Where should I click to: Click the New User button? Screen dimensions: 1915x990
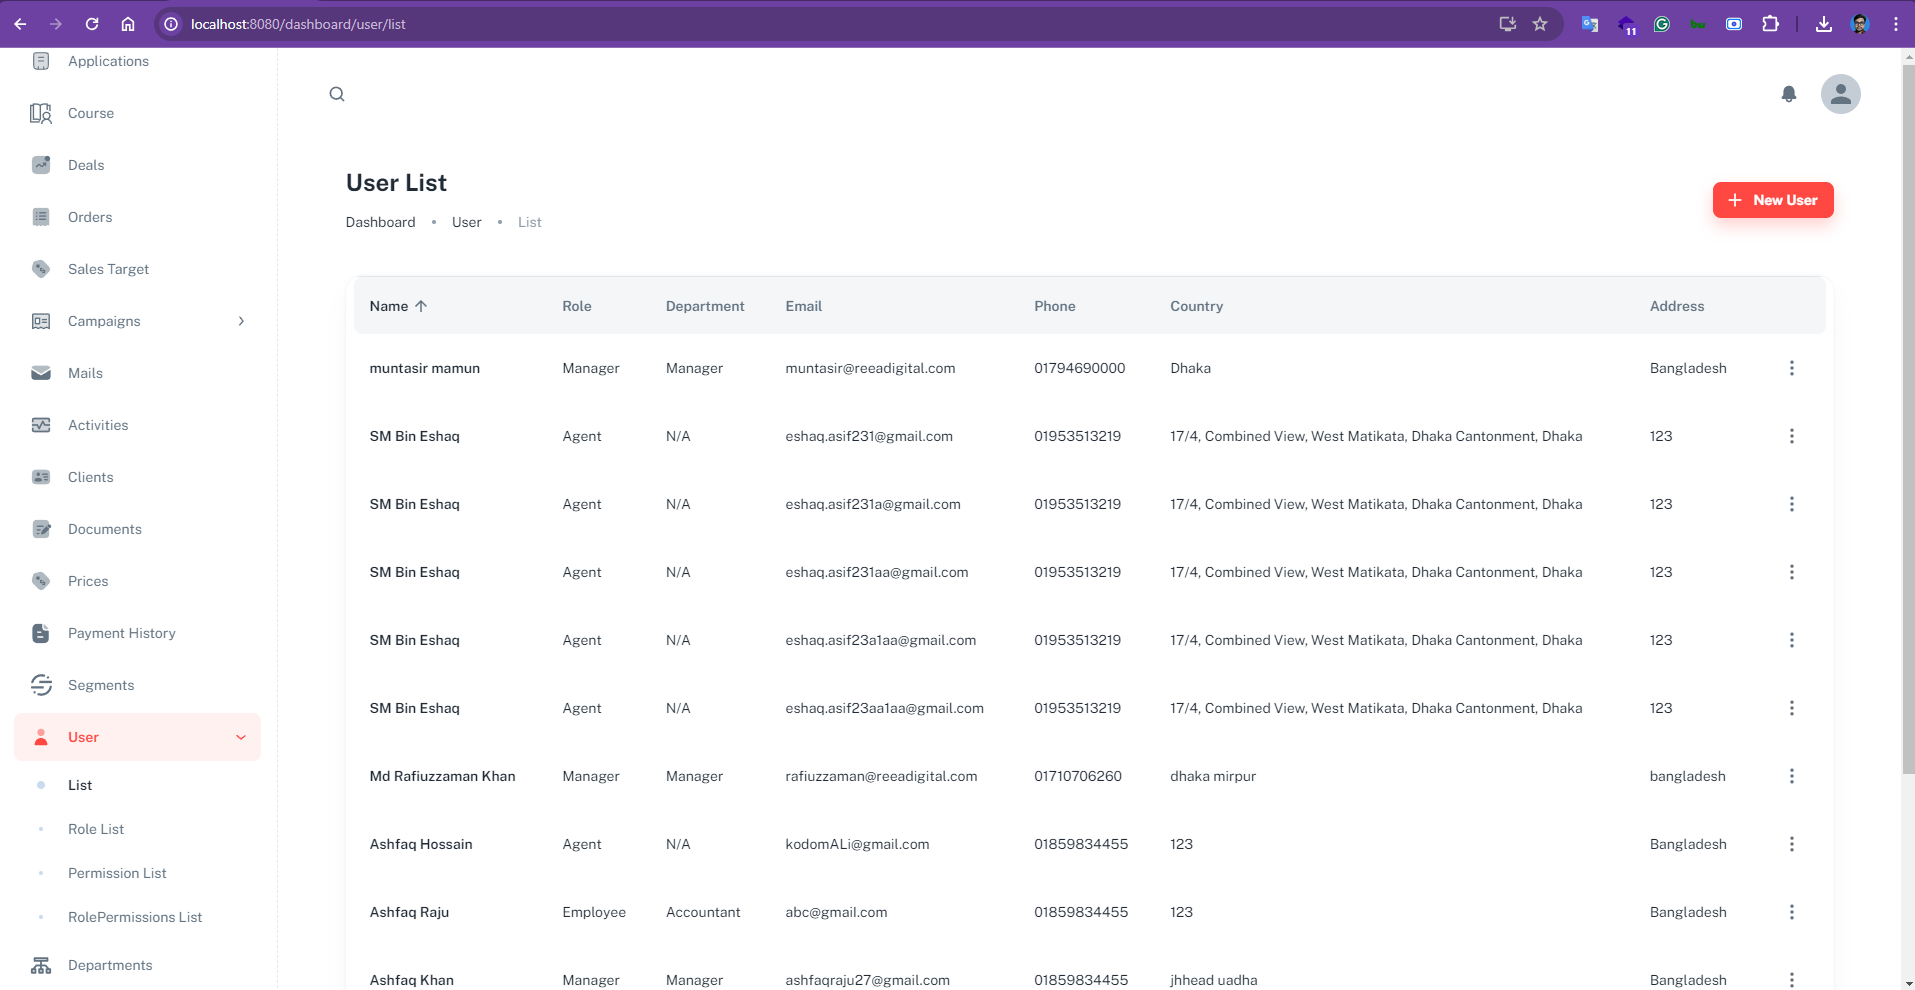[1772, 200]
